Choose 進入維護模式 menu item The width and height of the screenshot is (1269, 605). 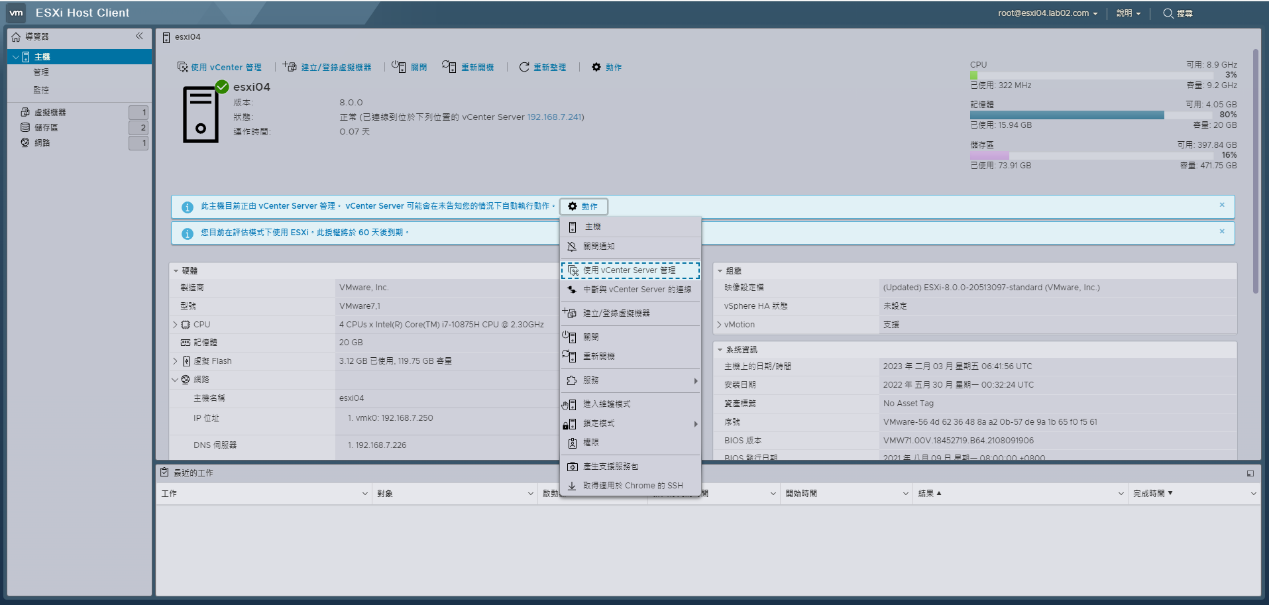(630, 404)
